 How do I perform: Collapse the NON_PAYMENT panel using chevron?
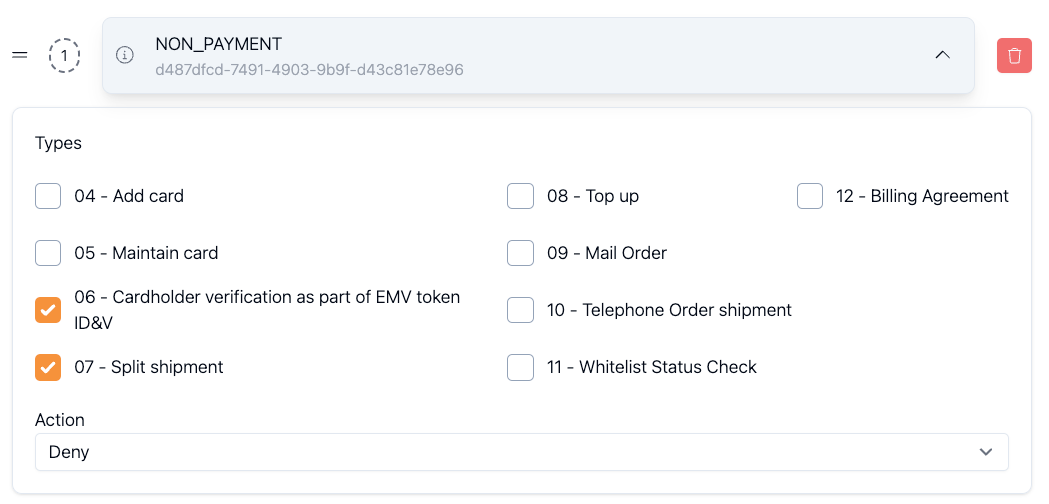pyautogui.click(x=942, y=55)
